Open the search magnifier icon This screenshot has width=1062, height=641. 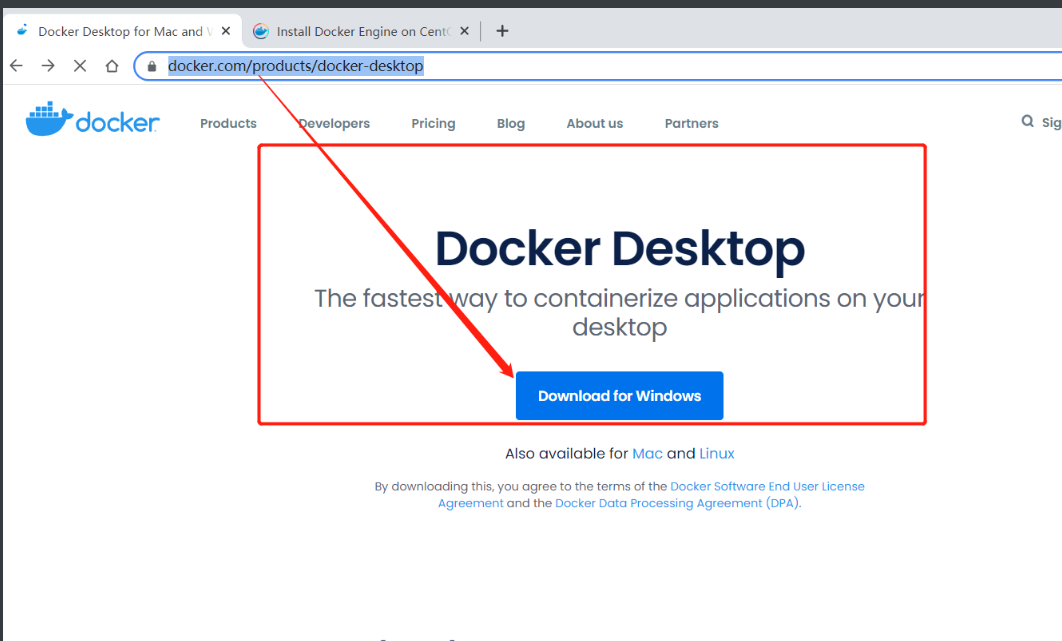(x=1027, y=121)
